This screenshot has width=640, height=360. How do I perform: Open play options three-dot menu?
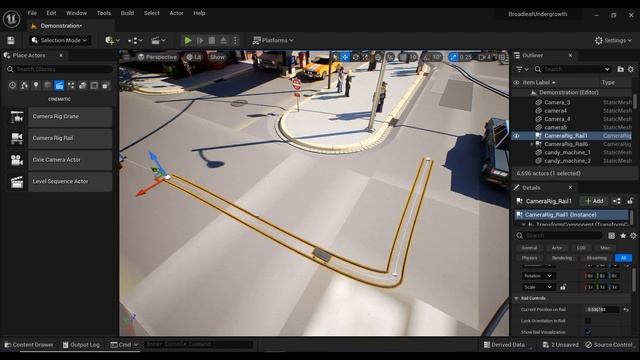235,40
